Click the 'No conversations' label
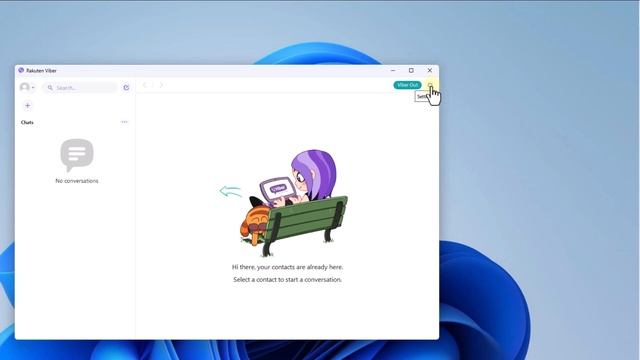Viewport: 640px width, 360px height. [77, 181]
